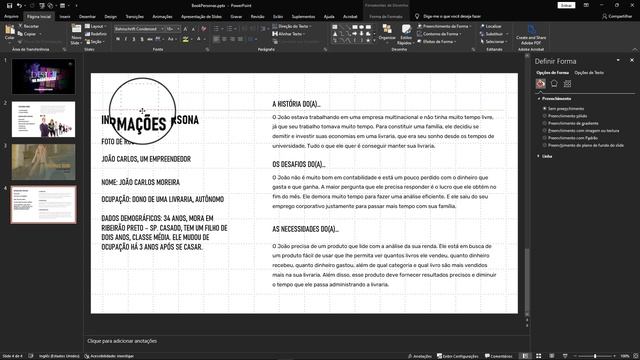Open the Alinhar Texto dropdown

coord(289,34)
